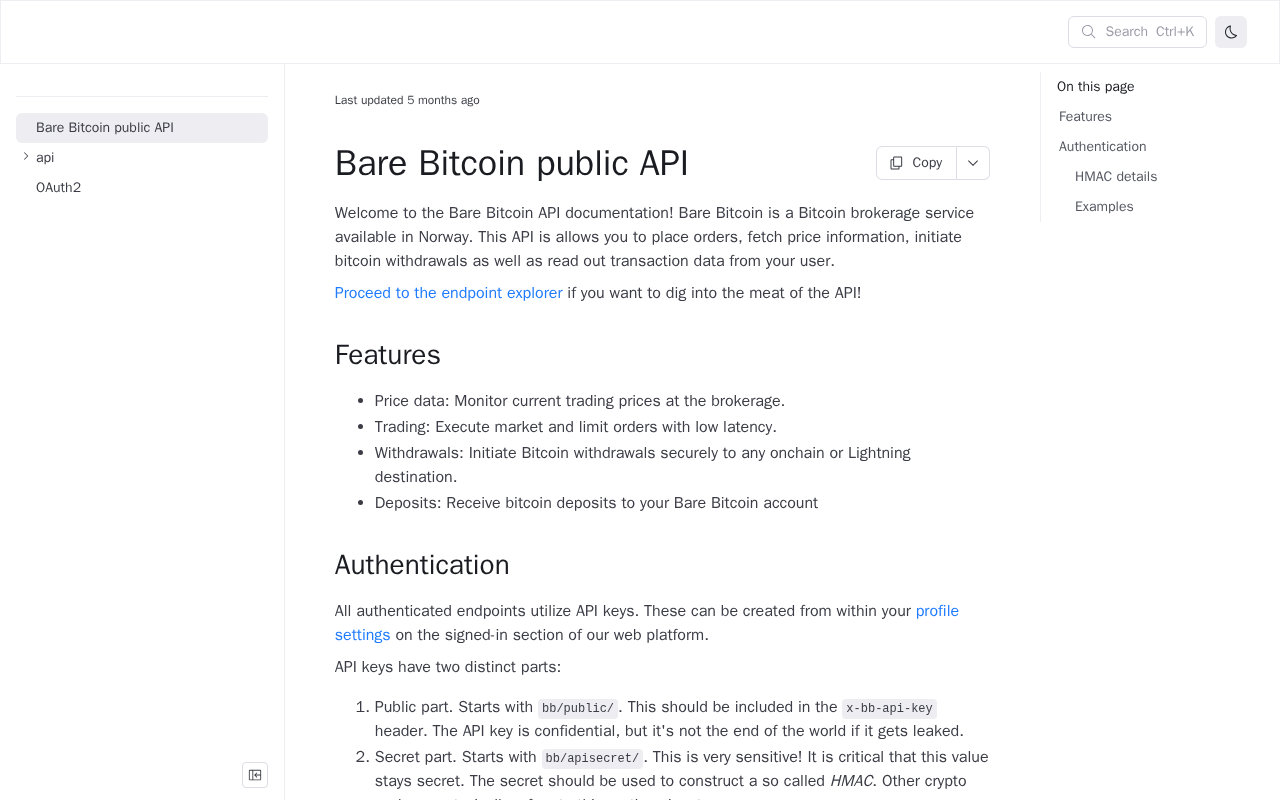Image resolution: width=1280 pixels, height=800 pixels.
Task: Jump to Authentication in page outline
Action: [x=1102, y=147]
